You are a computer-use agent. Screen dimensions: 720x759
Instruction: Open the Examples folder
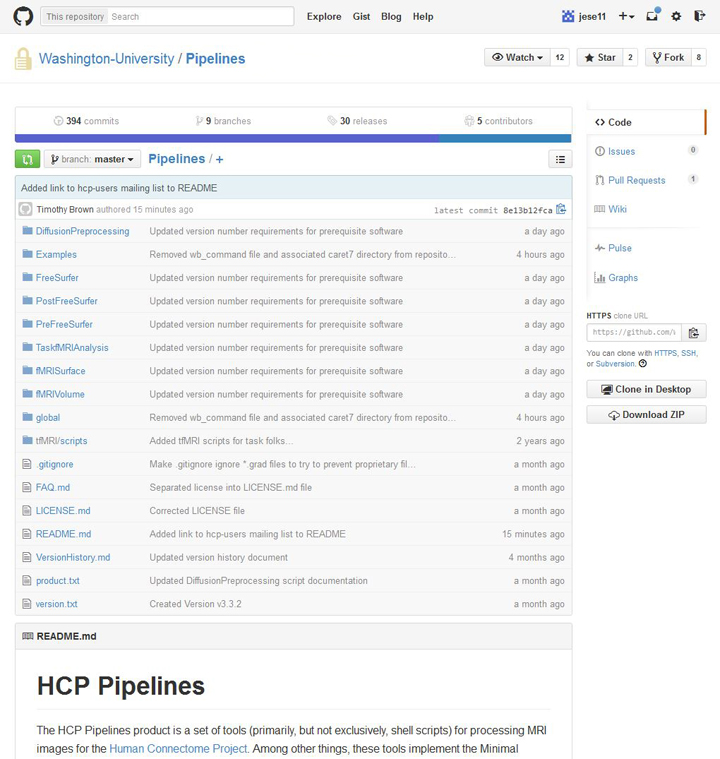pos(56,254)
